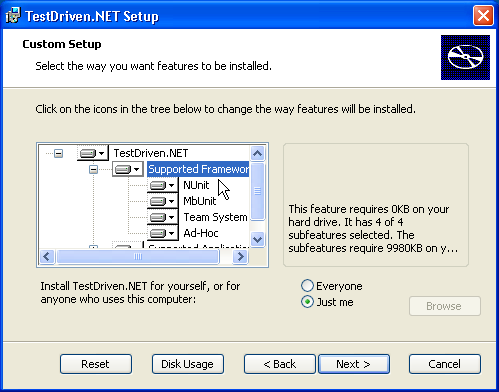Screen dimensions: 499x392
Task: Click the Team System feature drive icon
Action: (x=163, y=217)
